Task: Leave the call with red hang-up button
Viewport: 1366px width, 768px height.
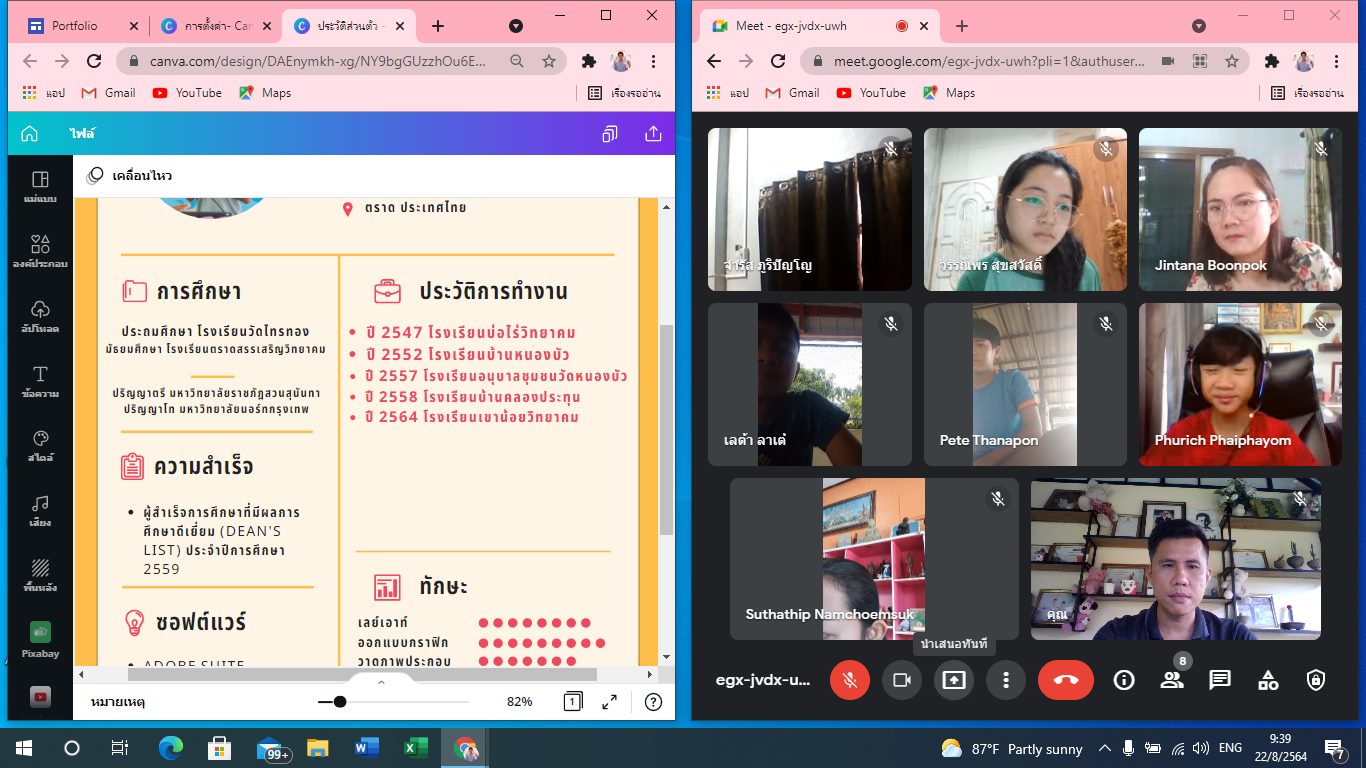Action: click(x=1066, y=680)
